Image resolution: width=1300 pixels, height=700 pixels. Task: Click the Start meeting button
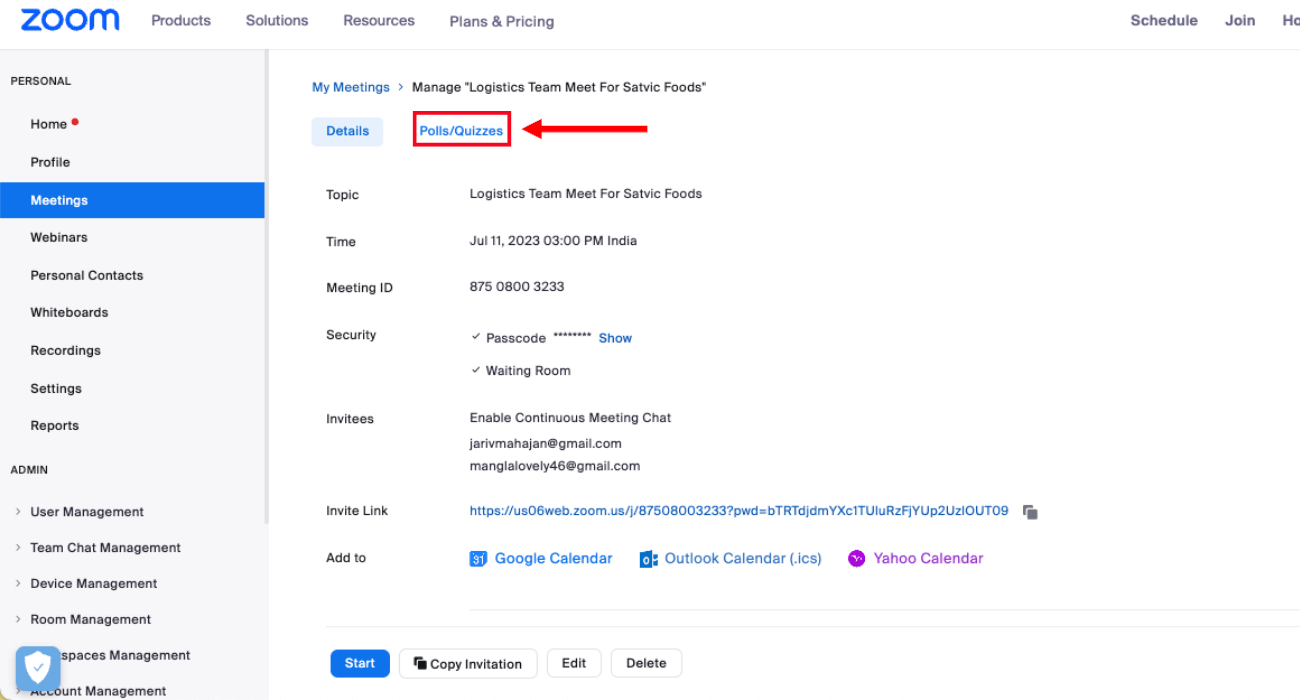[360, 663]
